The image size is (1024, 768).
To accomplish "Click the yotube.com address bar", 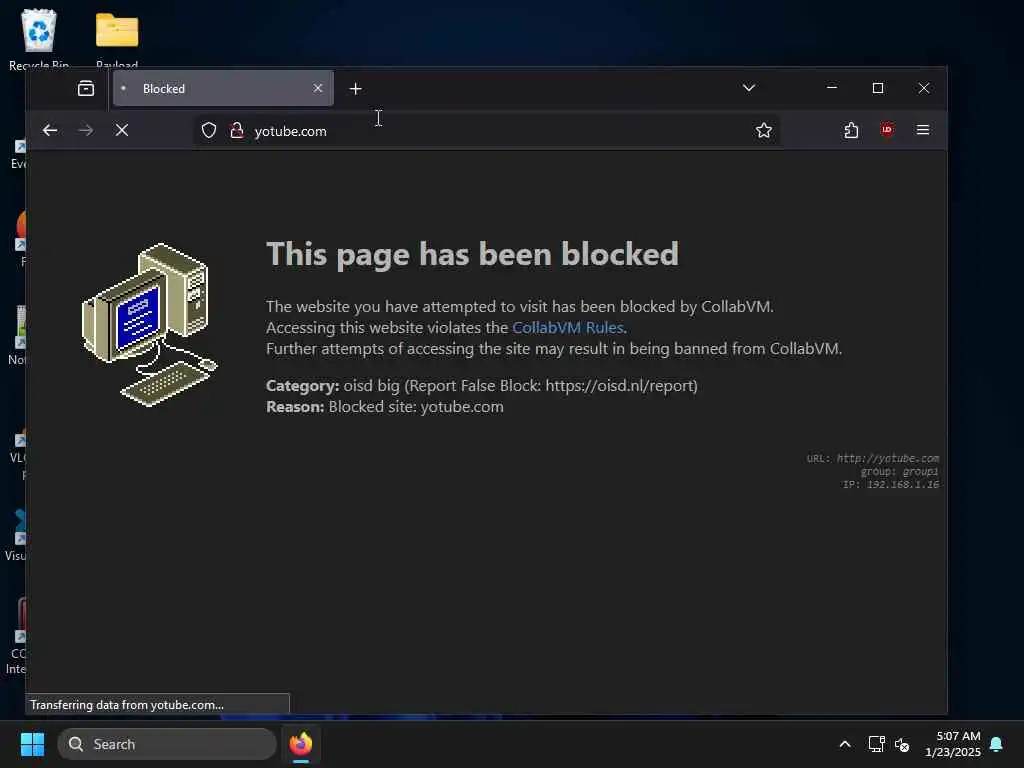I will [x=487, y=131].
